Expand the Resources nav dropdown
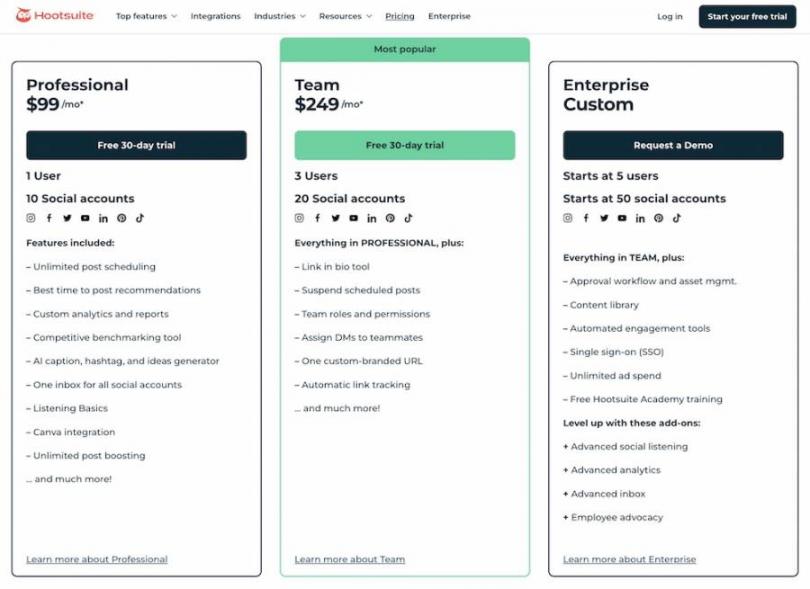 click(345, 16)
